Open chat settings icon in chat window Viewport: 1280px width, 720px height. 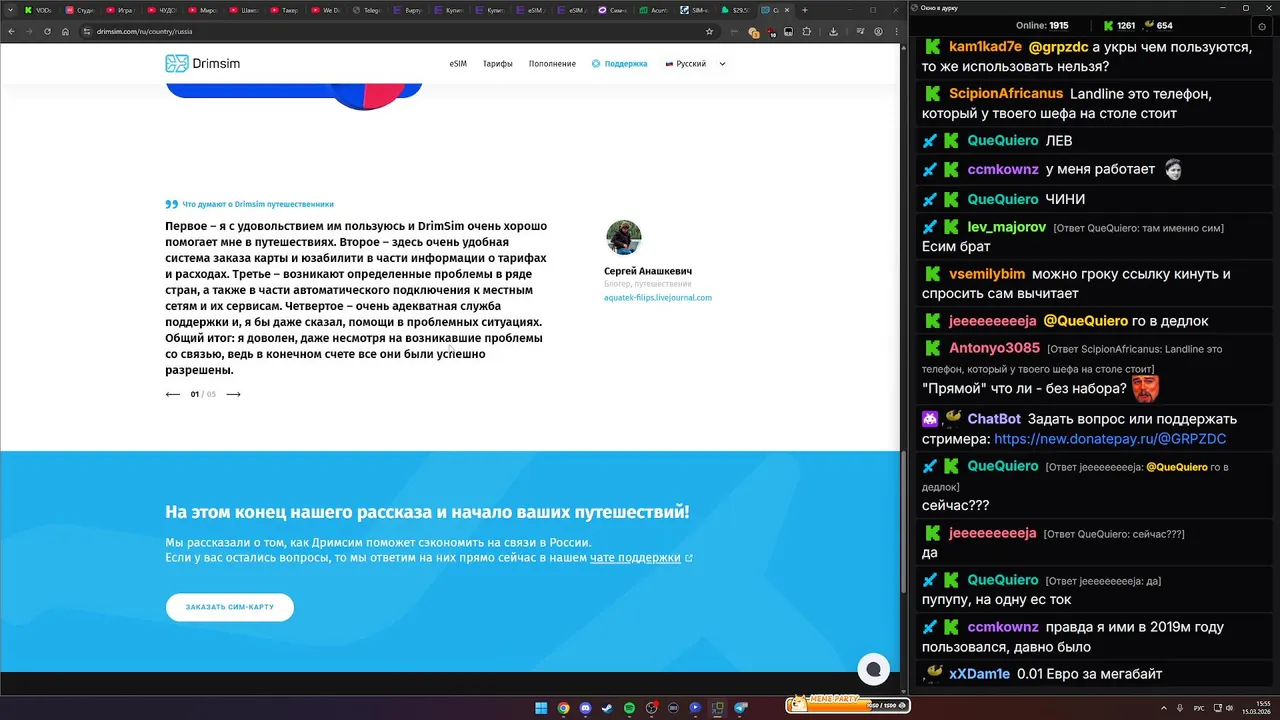(x=1261, y=26)
